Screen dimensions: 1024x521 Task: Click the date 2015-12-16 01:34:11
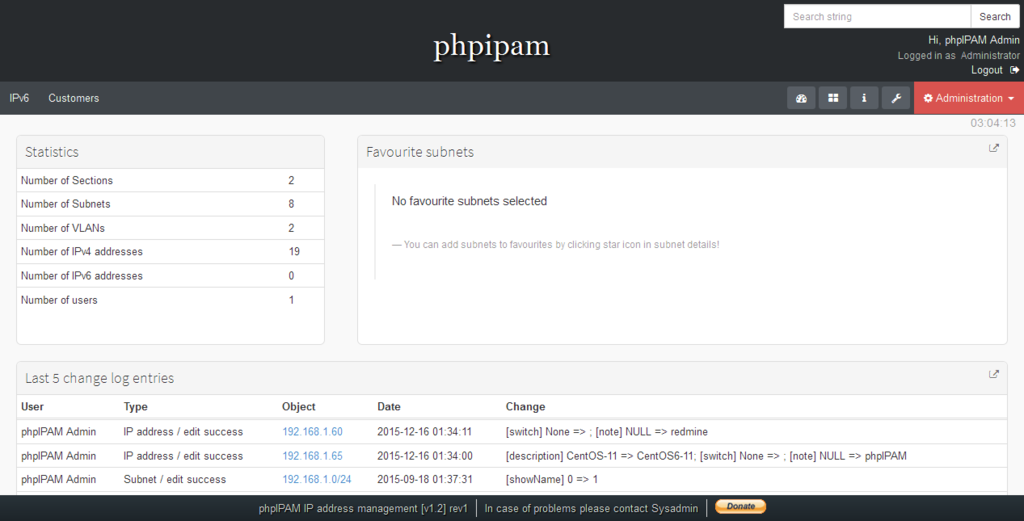click(x=424, y=432)
